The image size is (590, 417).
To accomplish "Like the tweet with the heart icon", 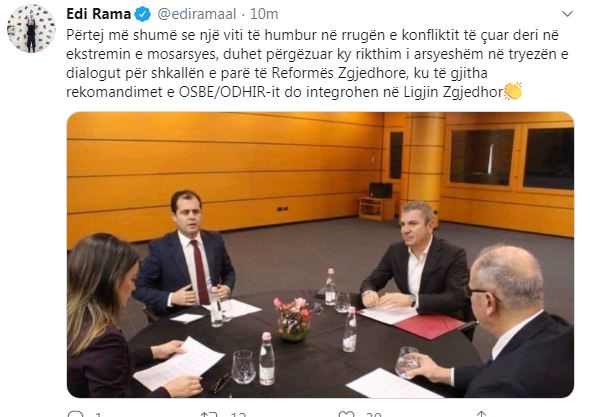I will [x=346, y=414].
